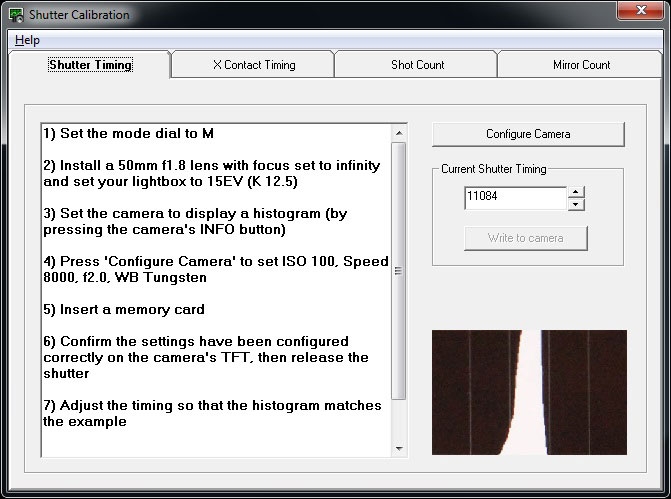Viewport: 671px width, 499px height.
Task: Click step 3 text about the INFO button
Action: point(195,221)
